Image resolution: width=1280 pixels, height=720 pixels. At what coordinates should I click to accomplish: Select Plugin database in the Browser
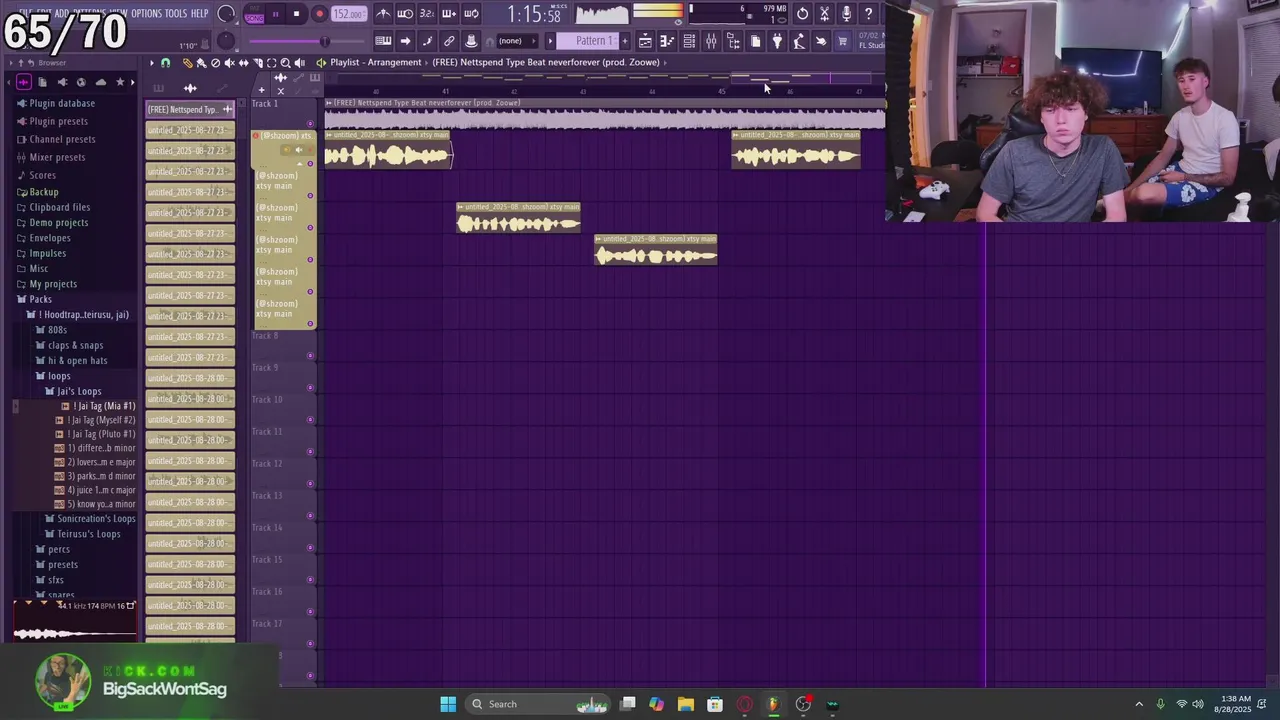[62, 103]
